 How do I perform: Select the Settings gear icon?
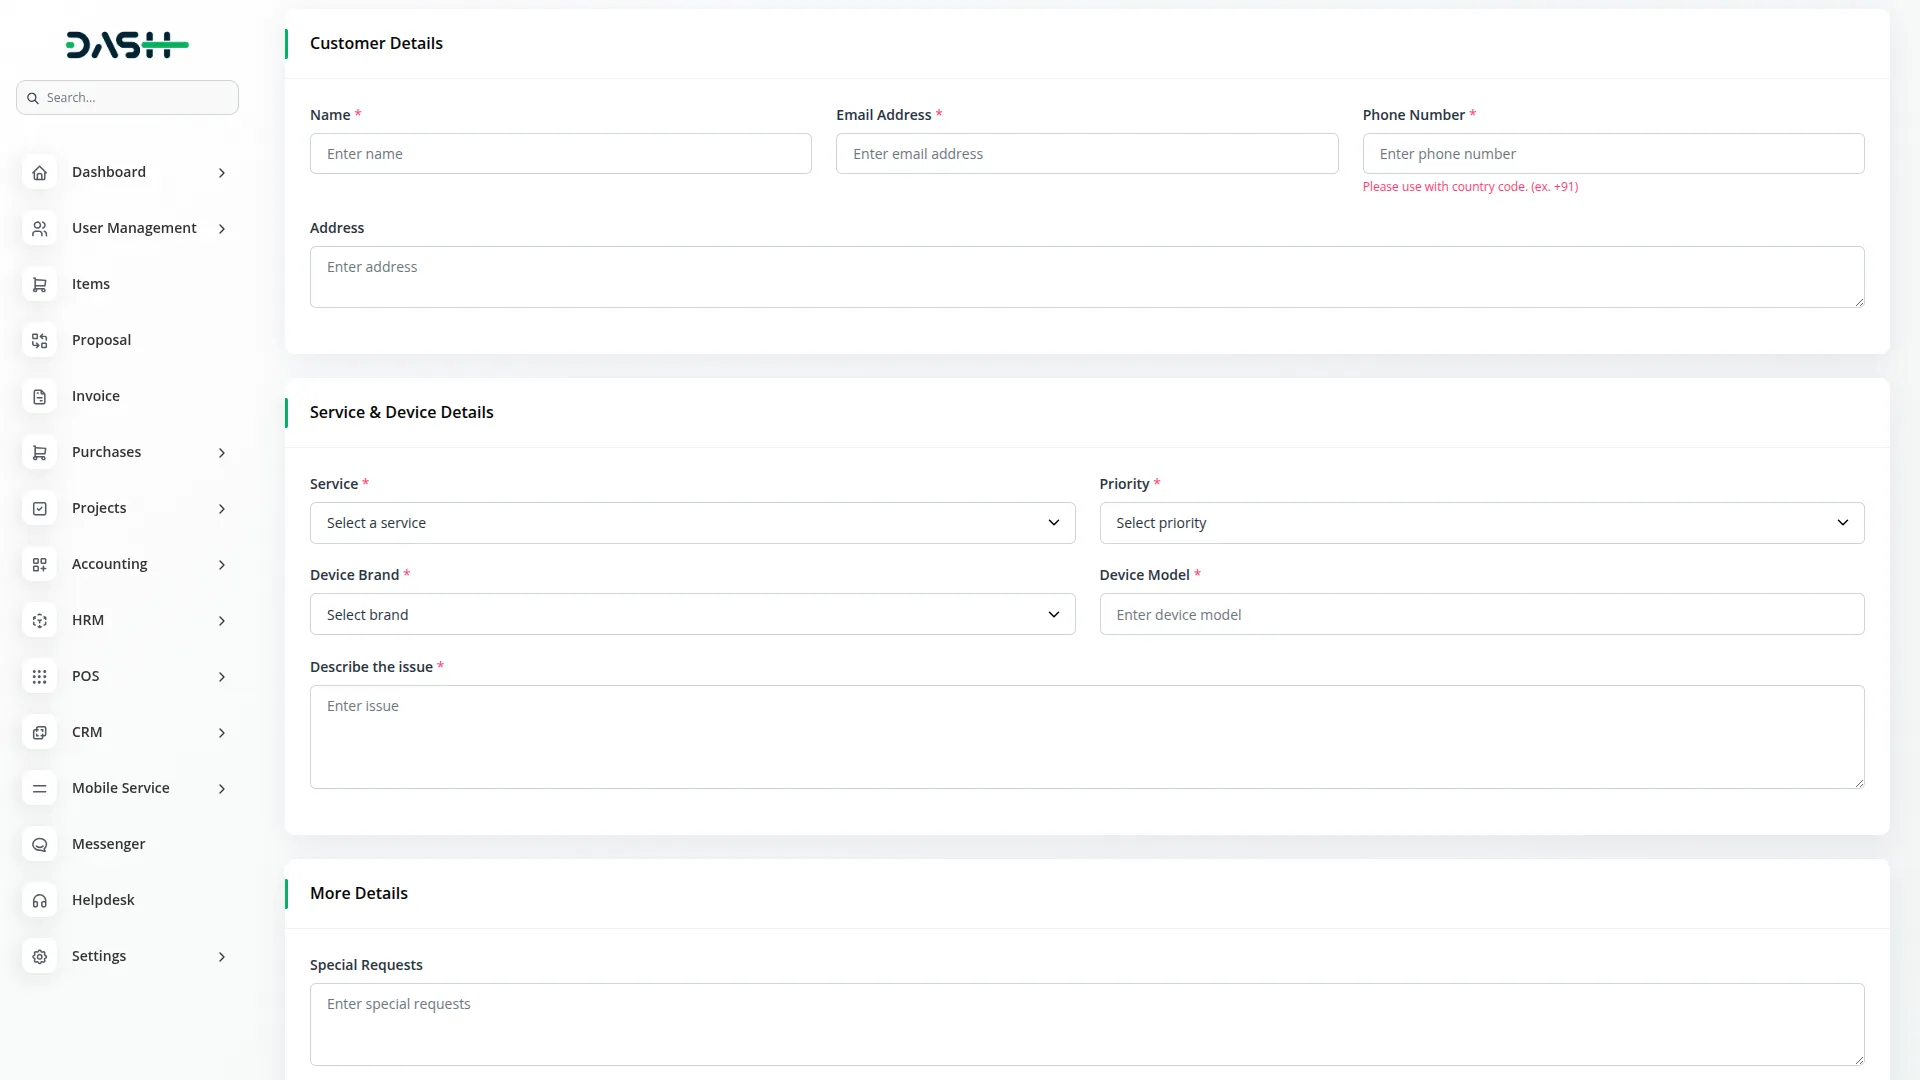[39, 956]
